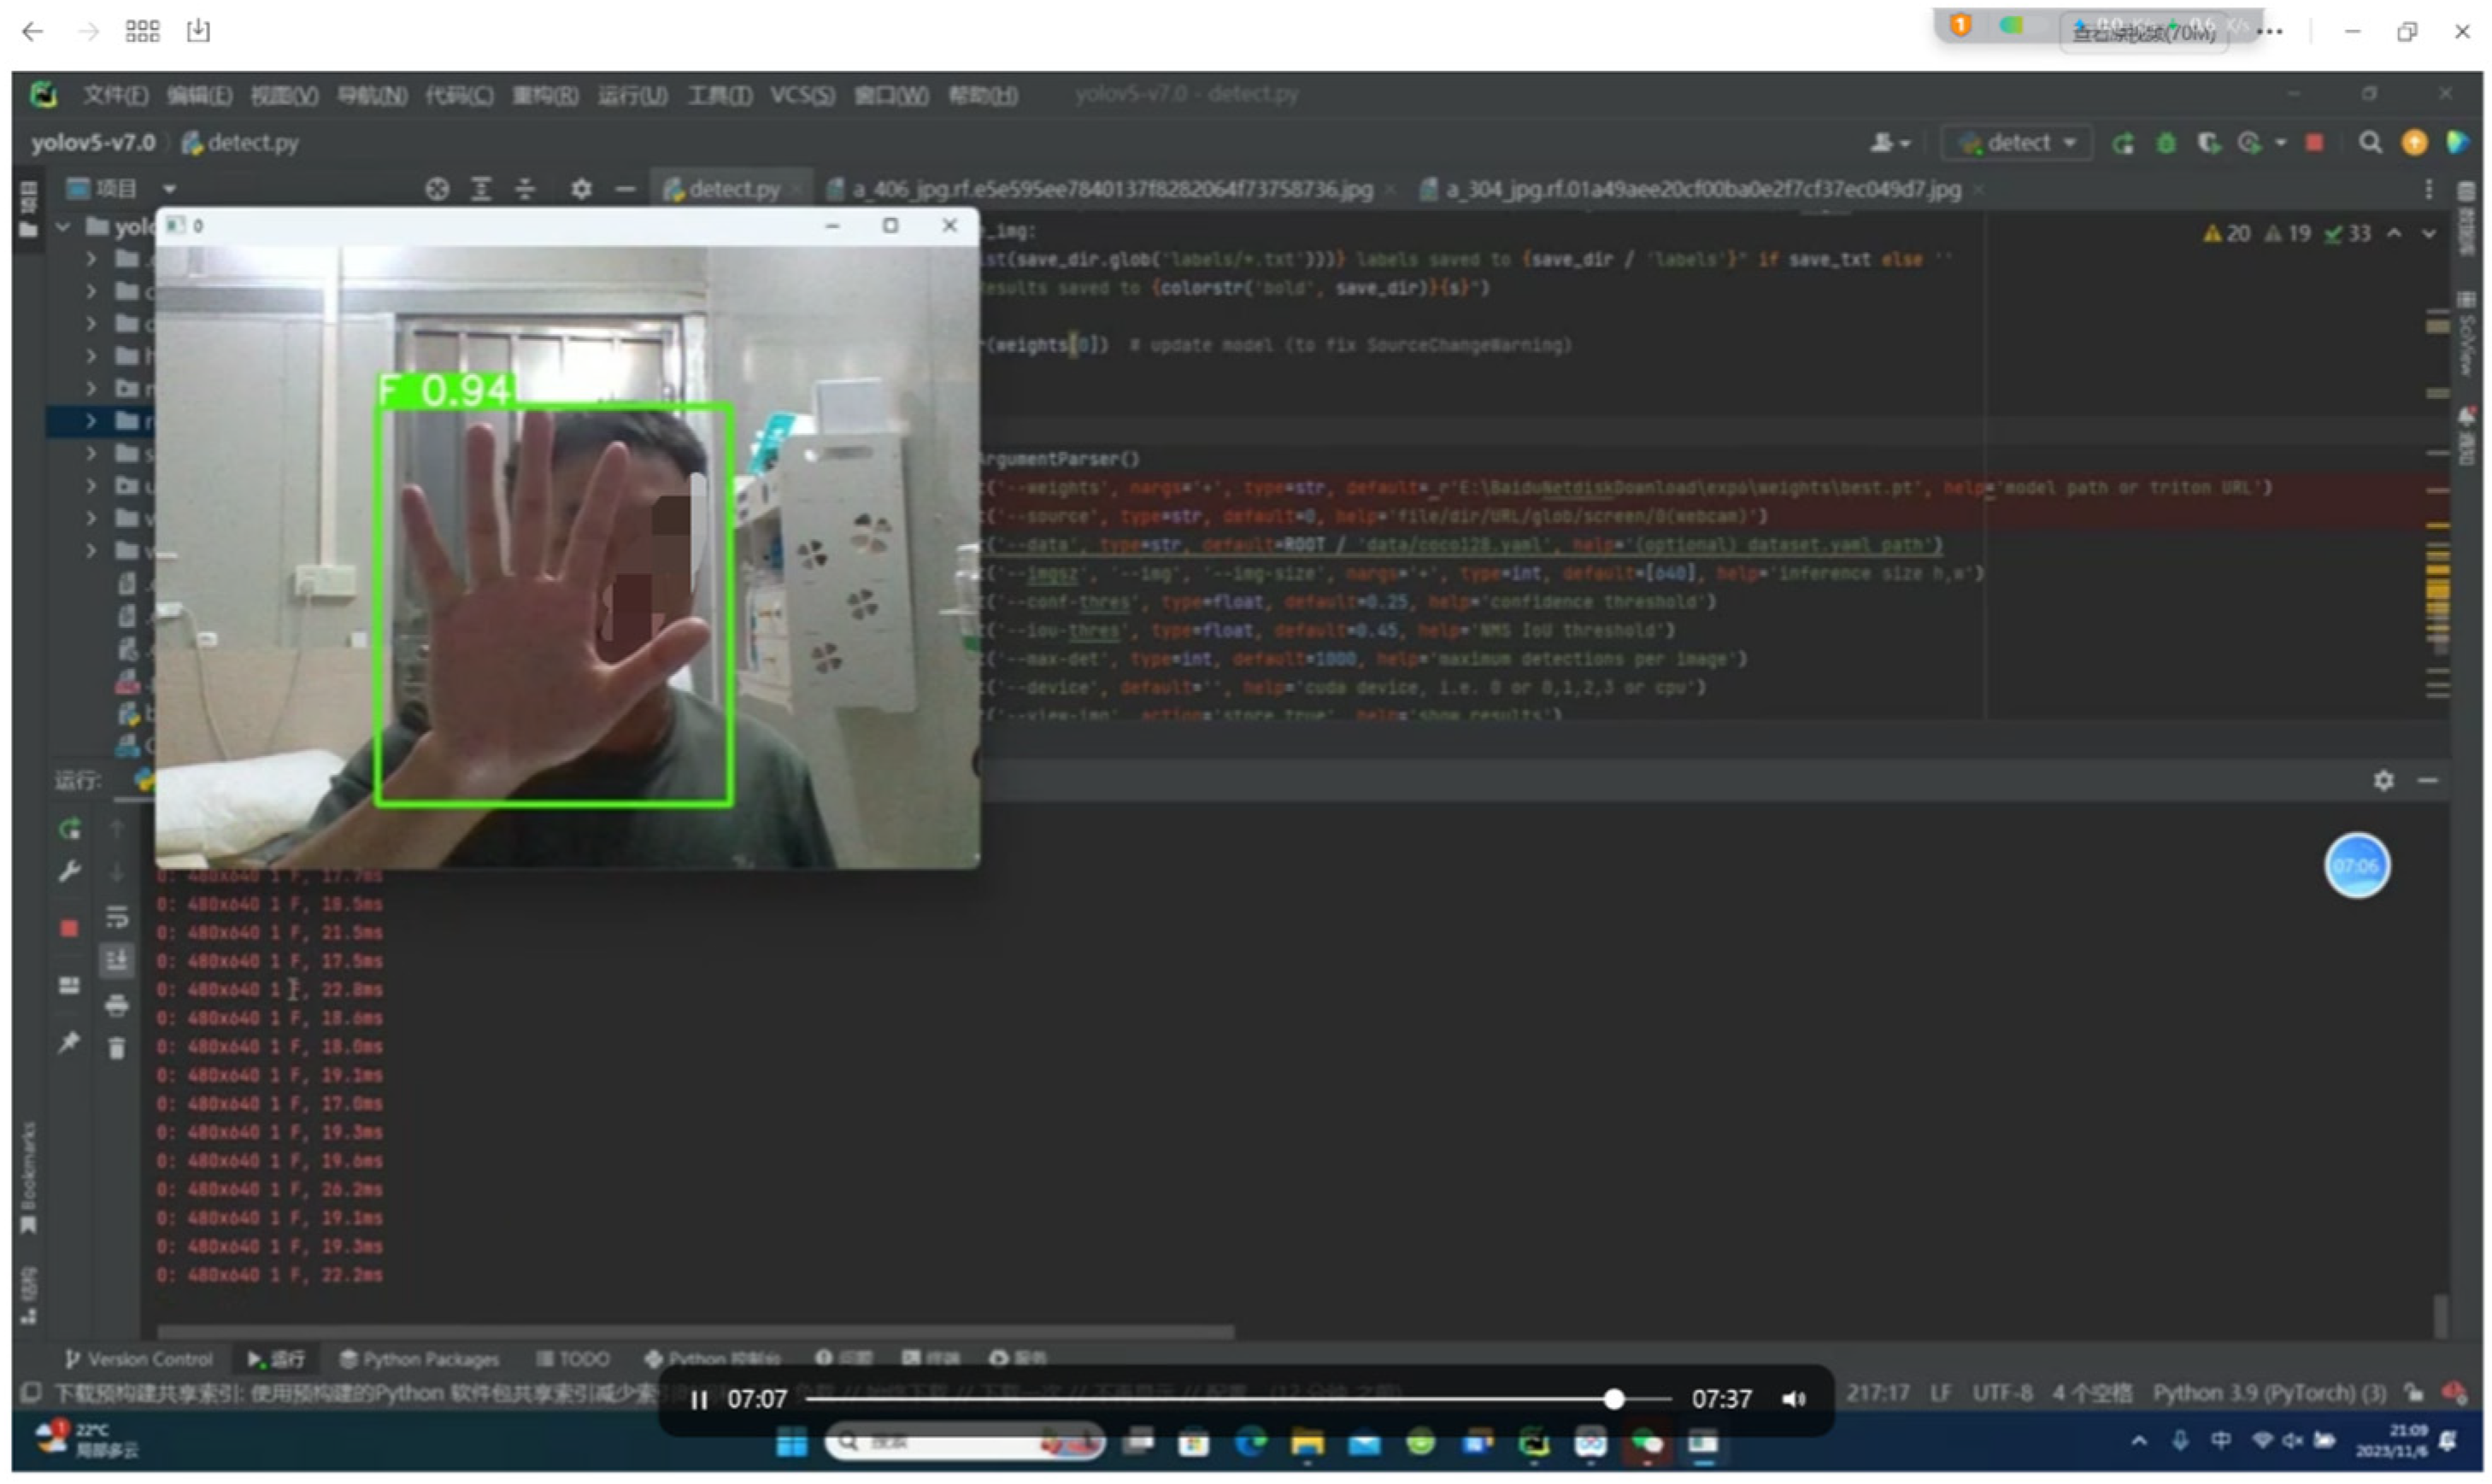Collapse the root yolov5 project folder chevron
This screenshot has width=2492, height=1484.
(64, 227)
